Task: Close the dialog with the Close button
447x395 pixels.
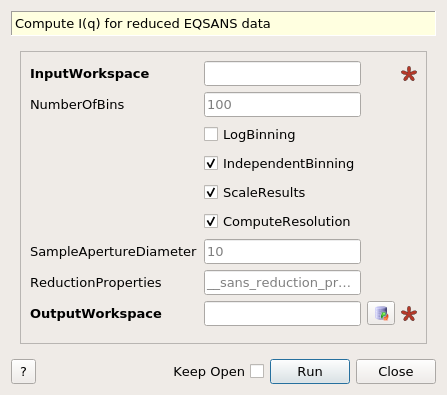Action: [396, 371]
